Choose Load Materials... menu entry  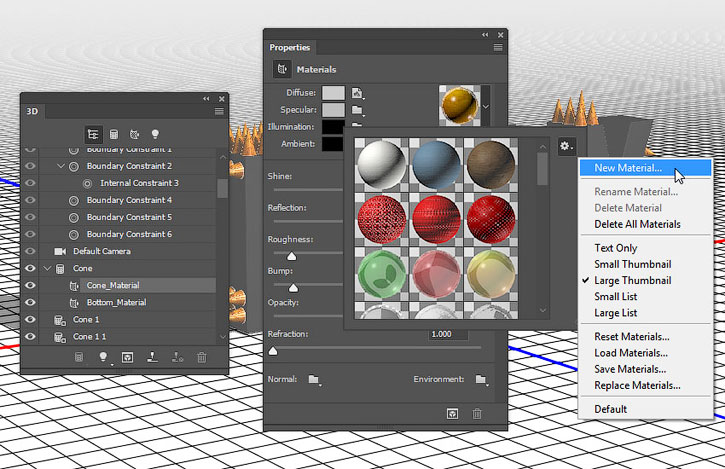(631, 353)
